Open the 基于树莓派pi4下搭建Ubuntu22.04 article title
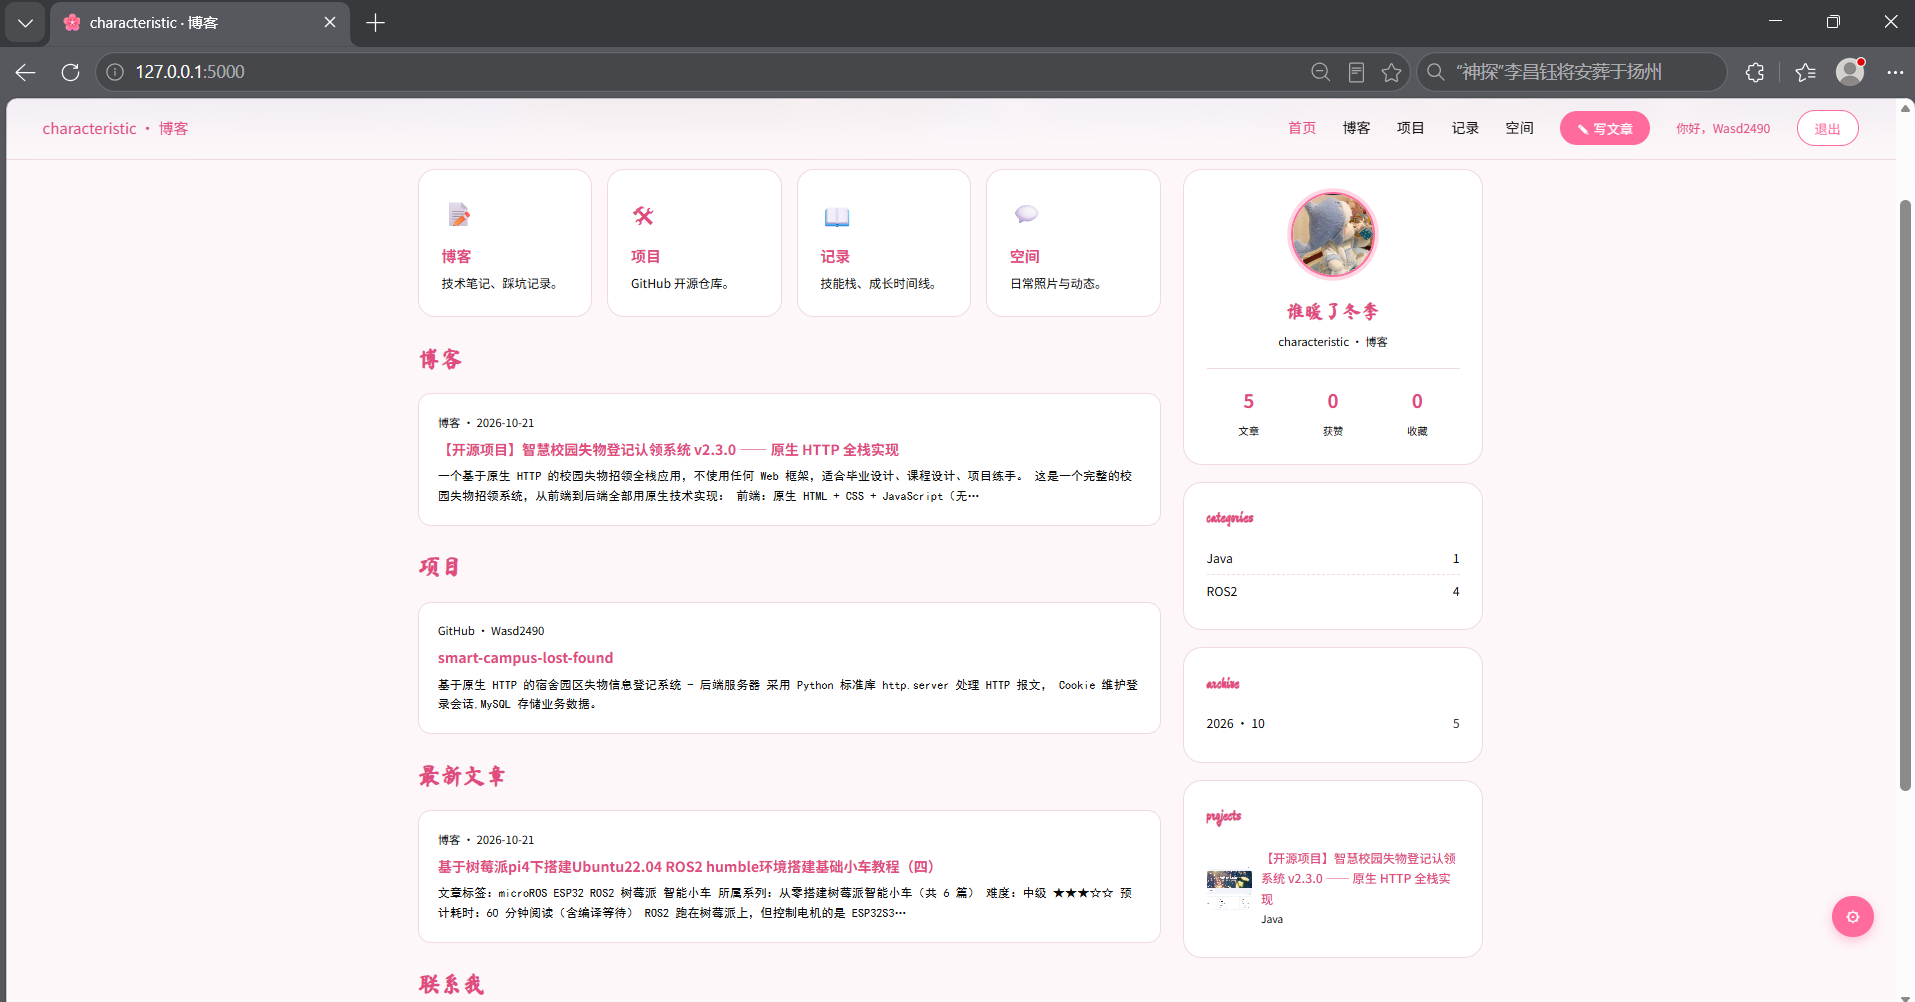The width and height of the screenshot is (1915, 1002). (686, 867)
